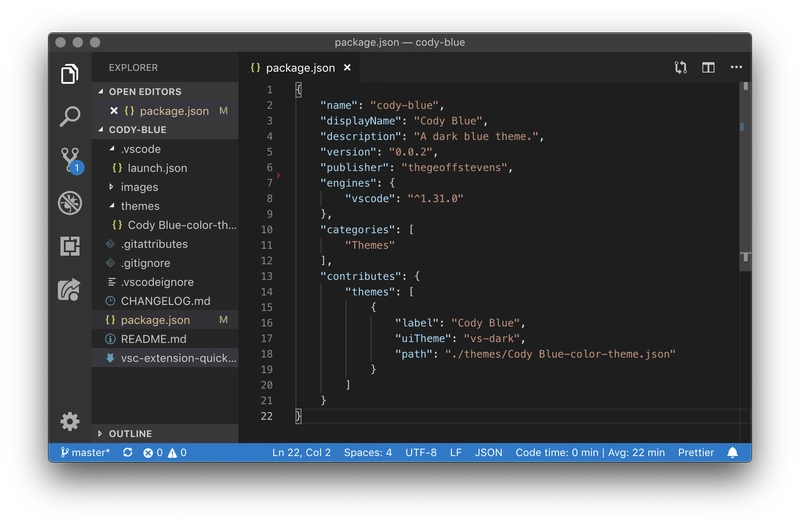Click the Open Changes compare icon
This screenshot has height=526, width=800.
click(x=680, y=67)
